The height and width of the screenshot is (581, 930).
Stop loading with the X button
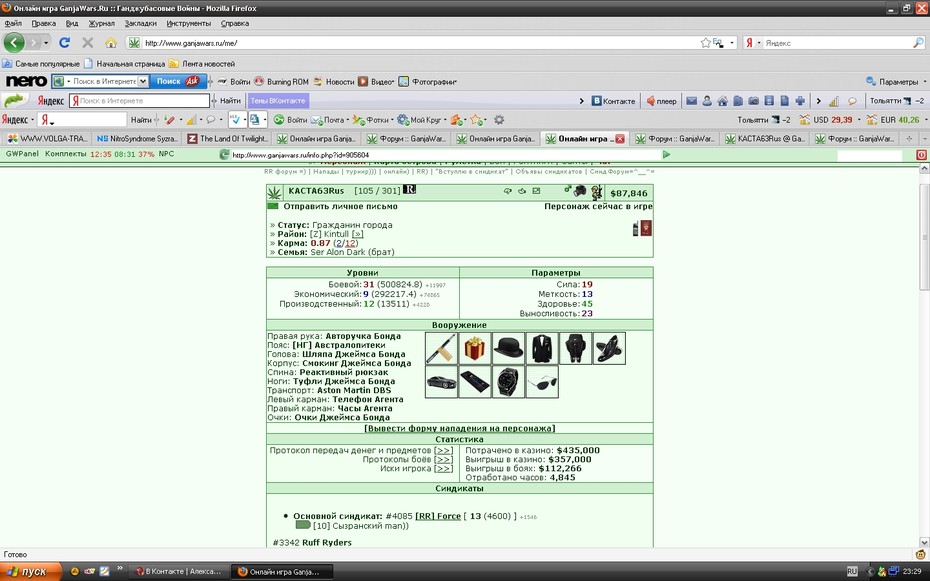click(x=88, y=43)
